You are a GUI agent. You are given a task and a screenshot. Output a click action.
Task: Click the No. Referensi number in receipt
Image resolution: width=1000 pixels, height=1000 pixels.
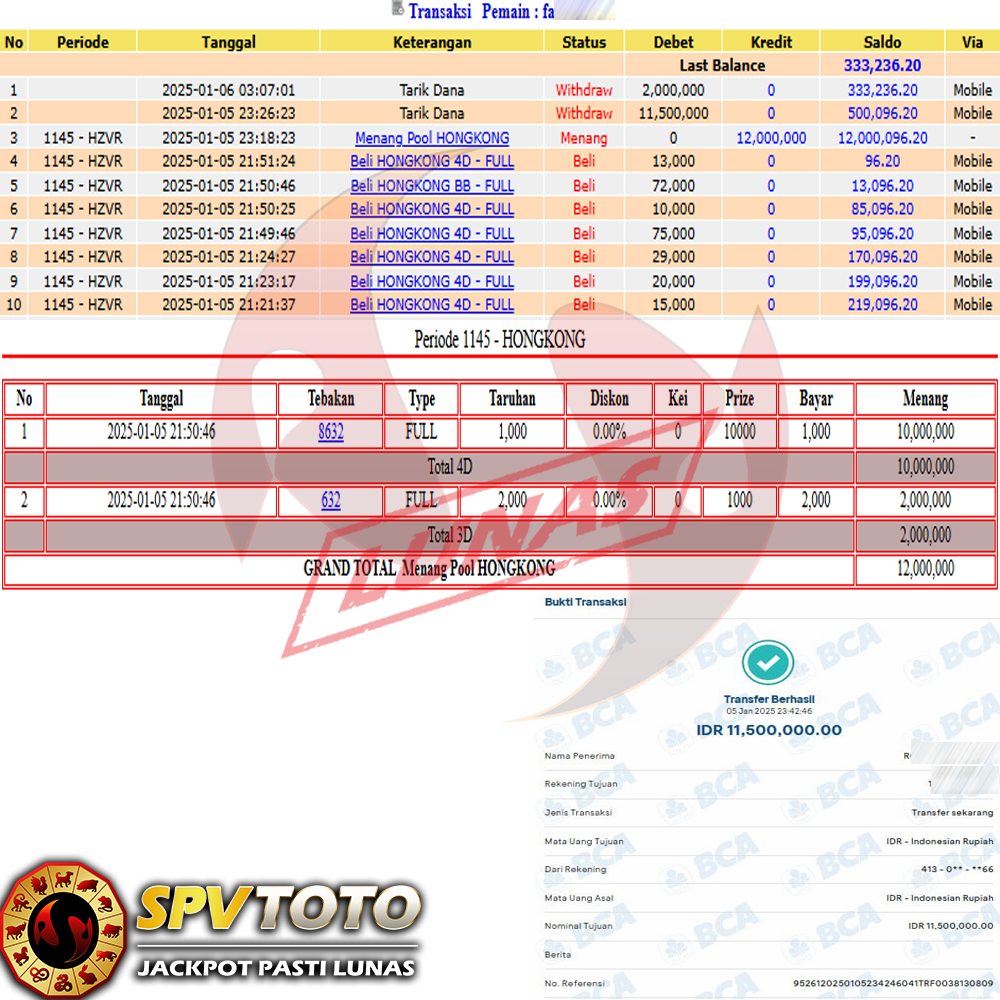(892, 984)
